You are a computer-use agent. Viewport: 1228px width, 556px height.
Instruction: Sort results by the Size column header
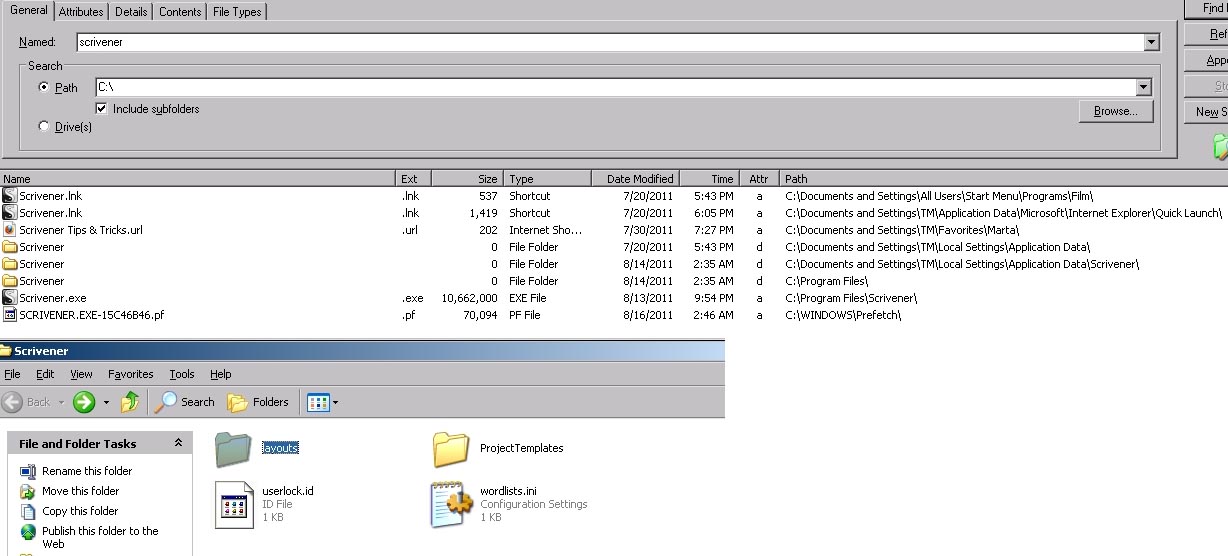click(x=467, y=179)
